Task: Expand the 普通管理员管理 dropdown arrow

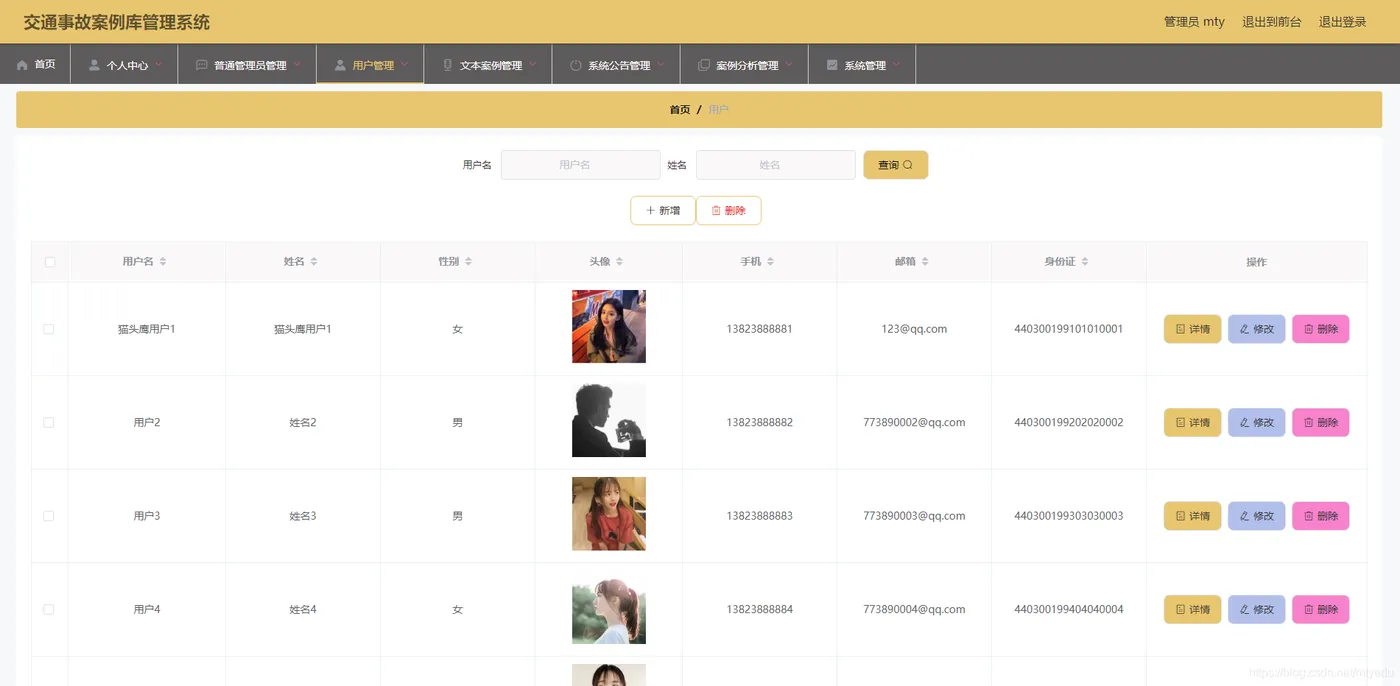Action: [297, 65]
